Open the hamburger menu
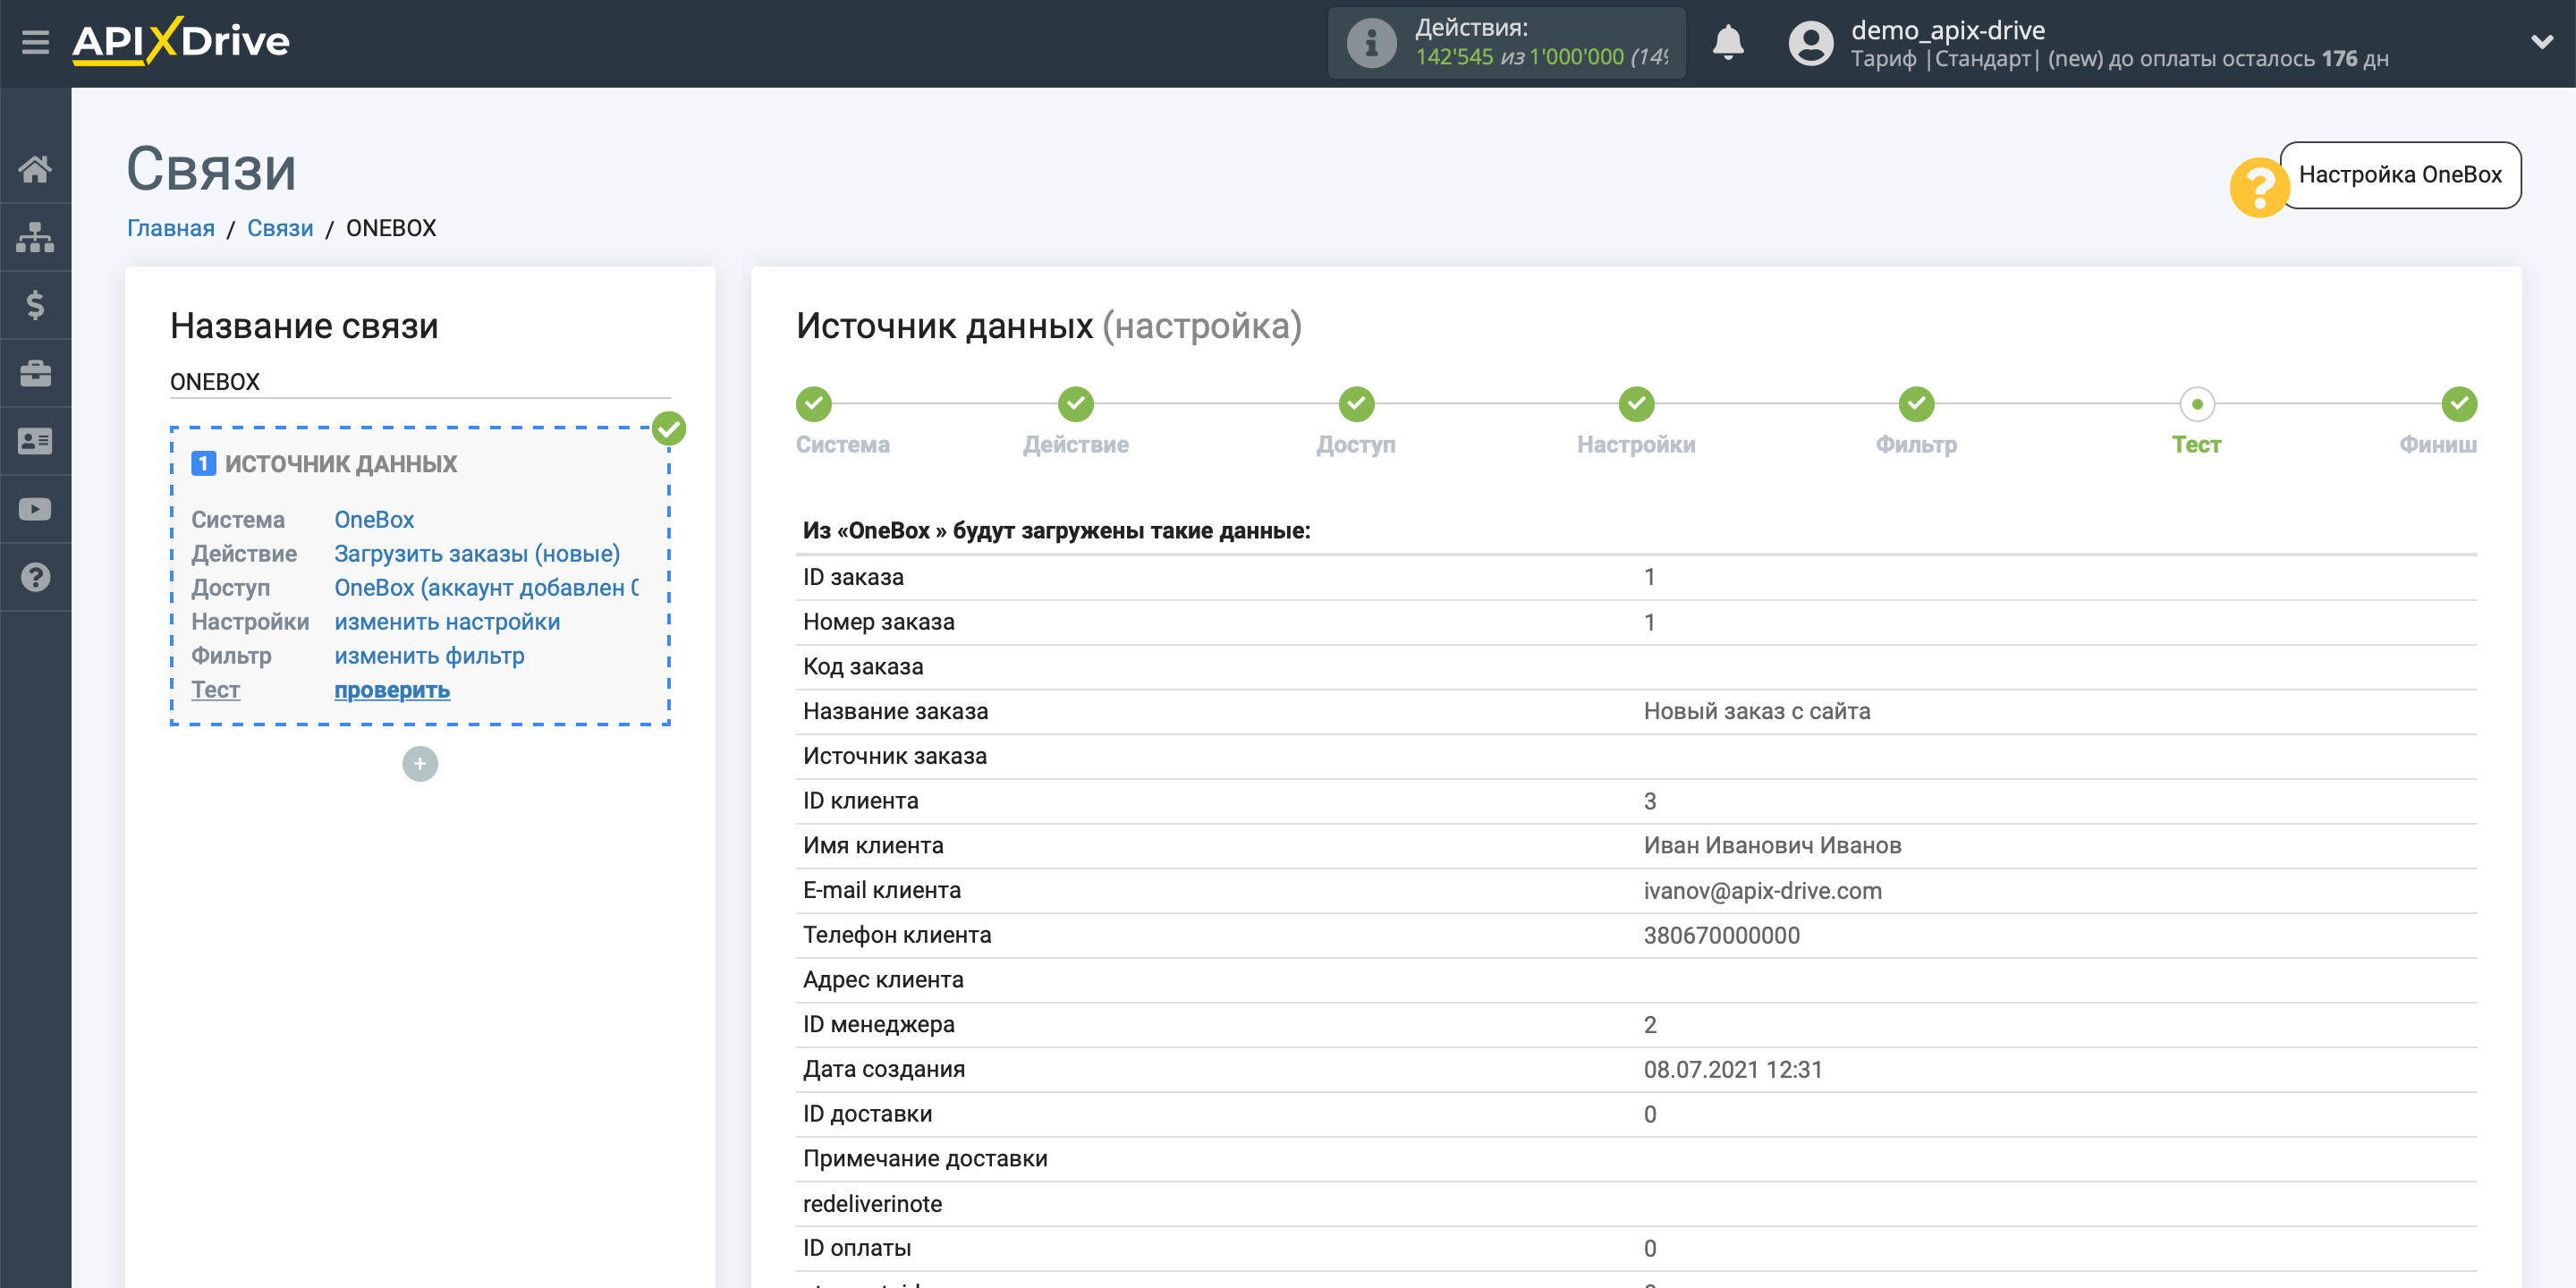The image size is (2576, 1288). (x=35, y=42)
